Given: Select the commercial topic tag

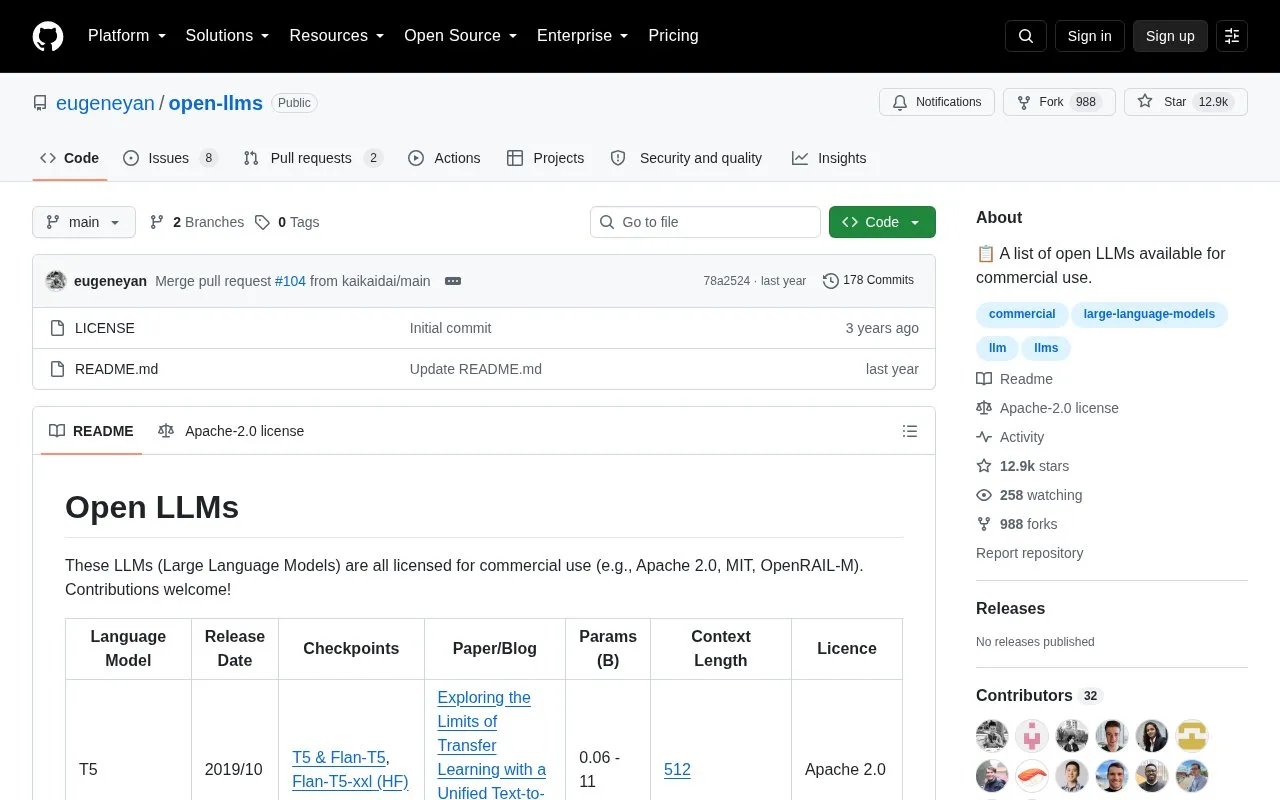Looking at the screenshot, I should tap(1022, 314).
